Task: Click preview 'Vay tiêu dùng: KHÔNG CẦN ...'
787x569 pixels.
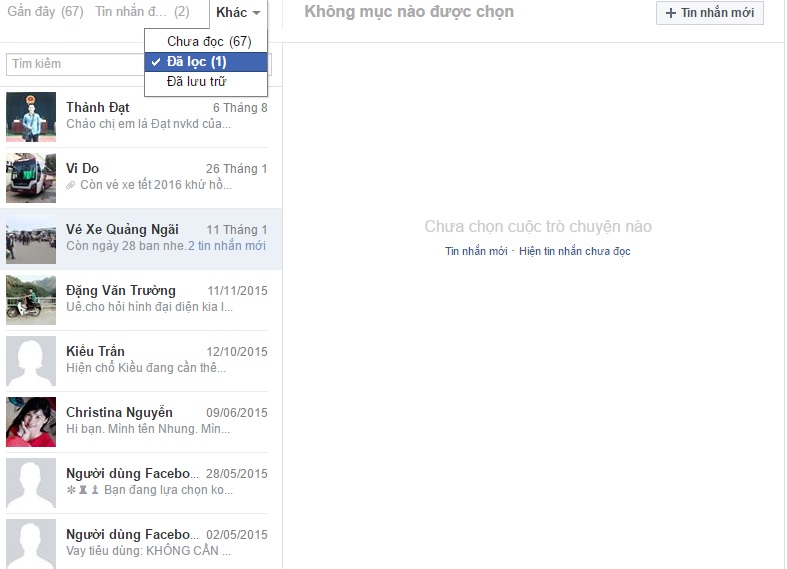Action: [x=149, y=551]
